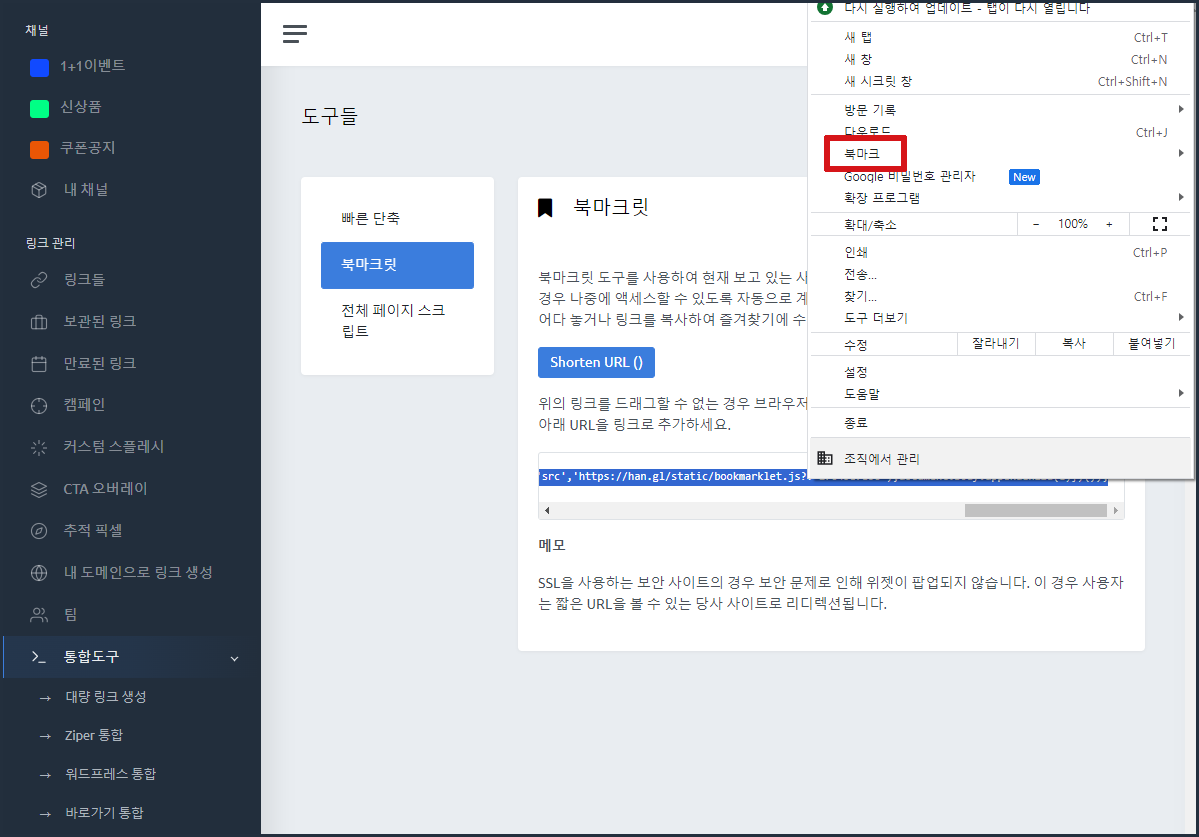Choose 종료 in the browser menu

pyautogui.click(x=1001, y=423)
